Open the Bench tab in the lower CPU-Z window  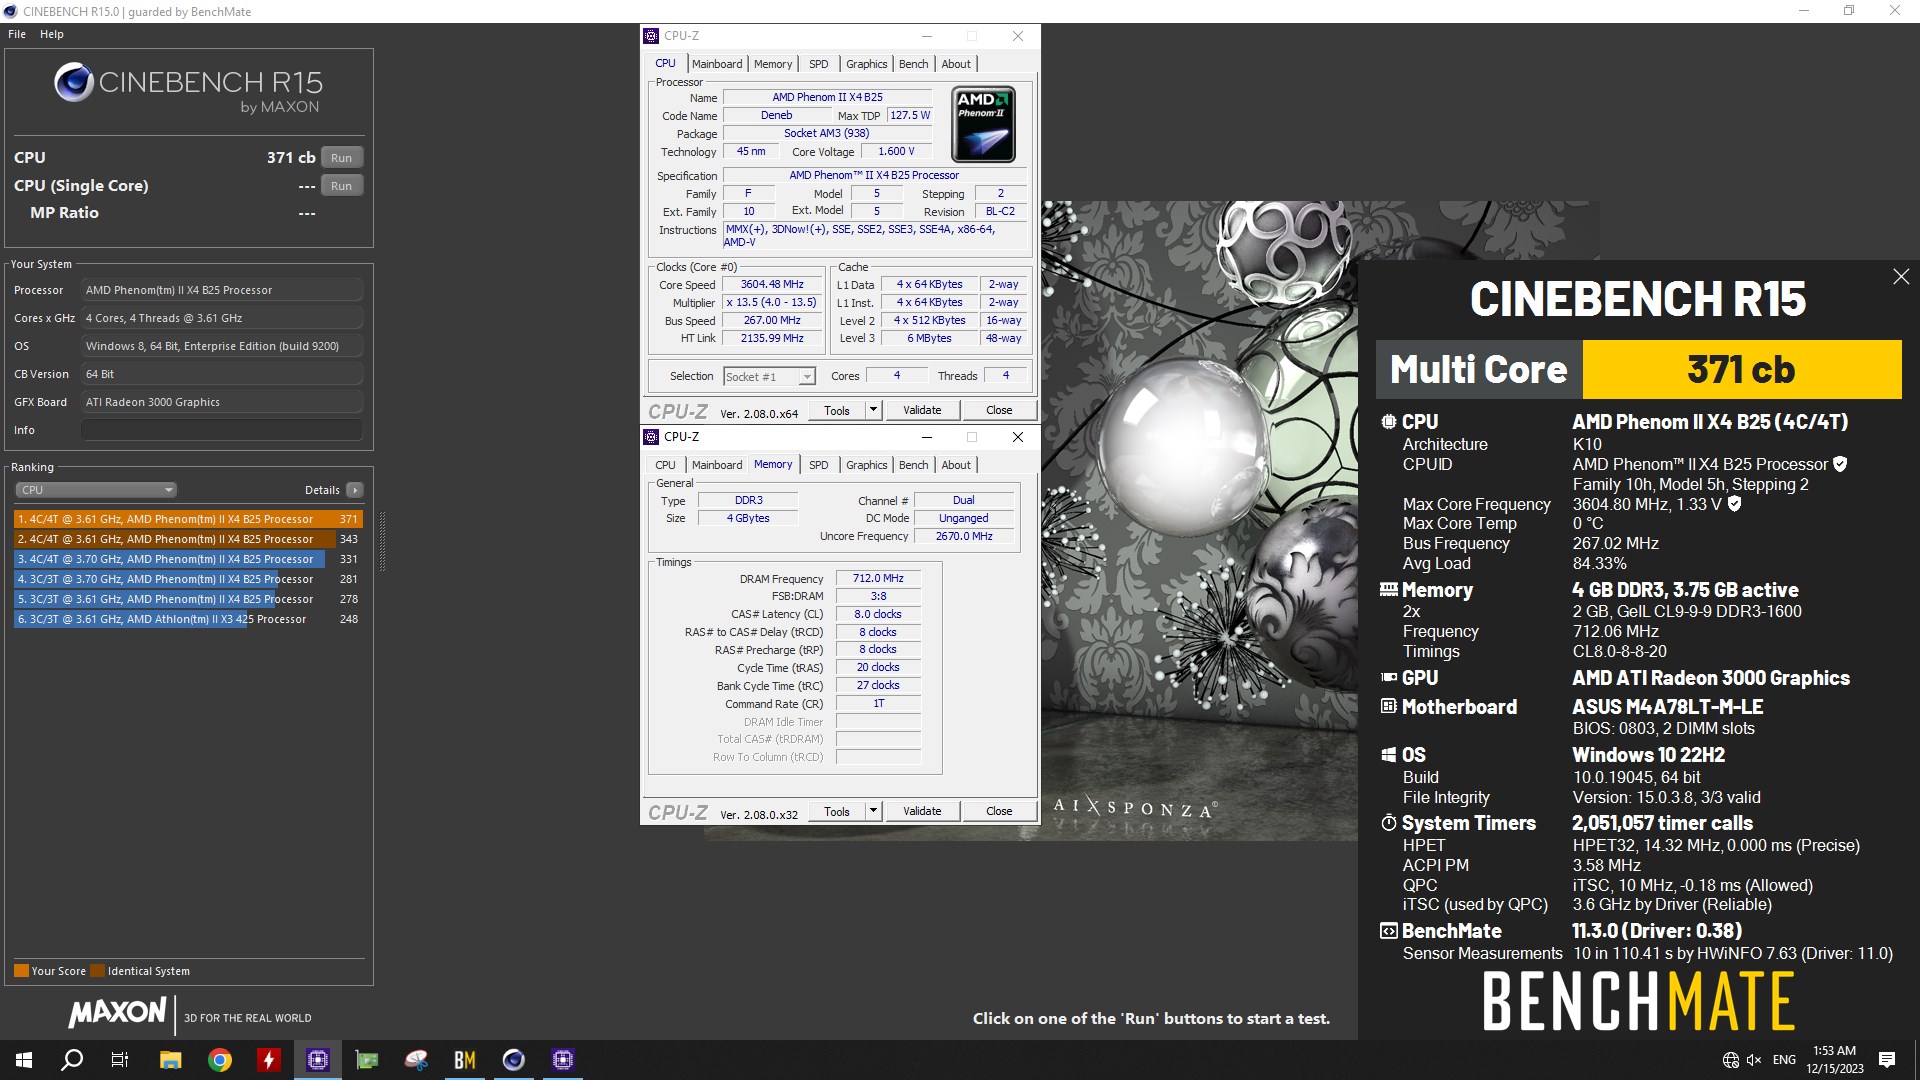tap(913, 465)
